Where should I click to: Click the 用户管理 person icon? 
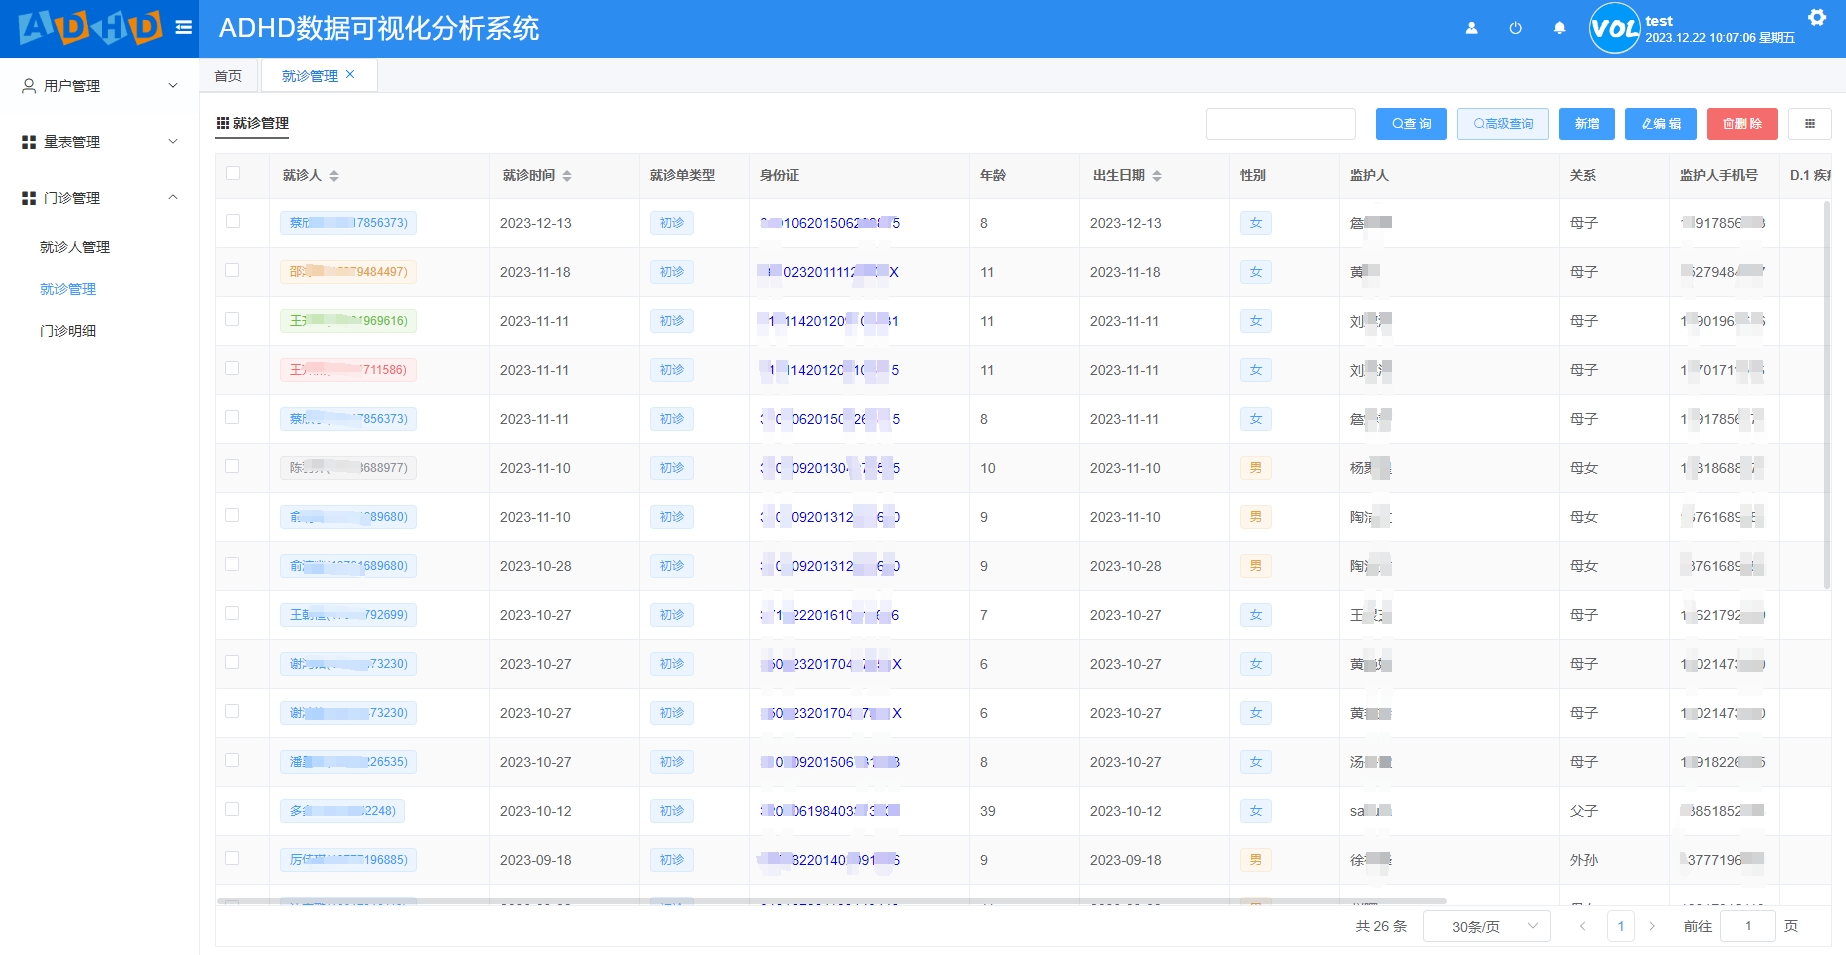click(x=29, y=86)
